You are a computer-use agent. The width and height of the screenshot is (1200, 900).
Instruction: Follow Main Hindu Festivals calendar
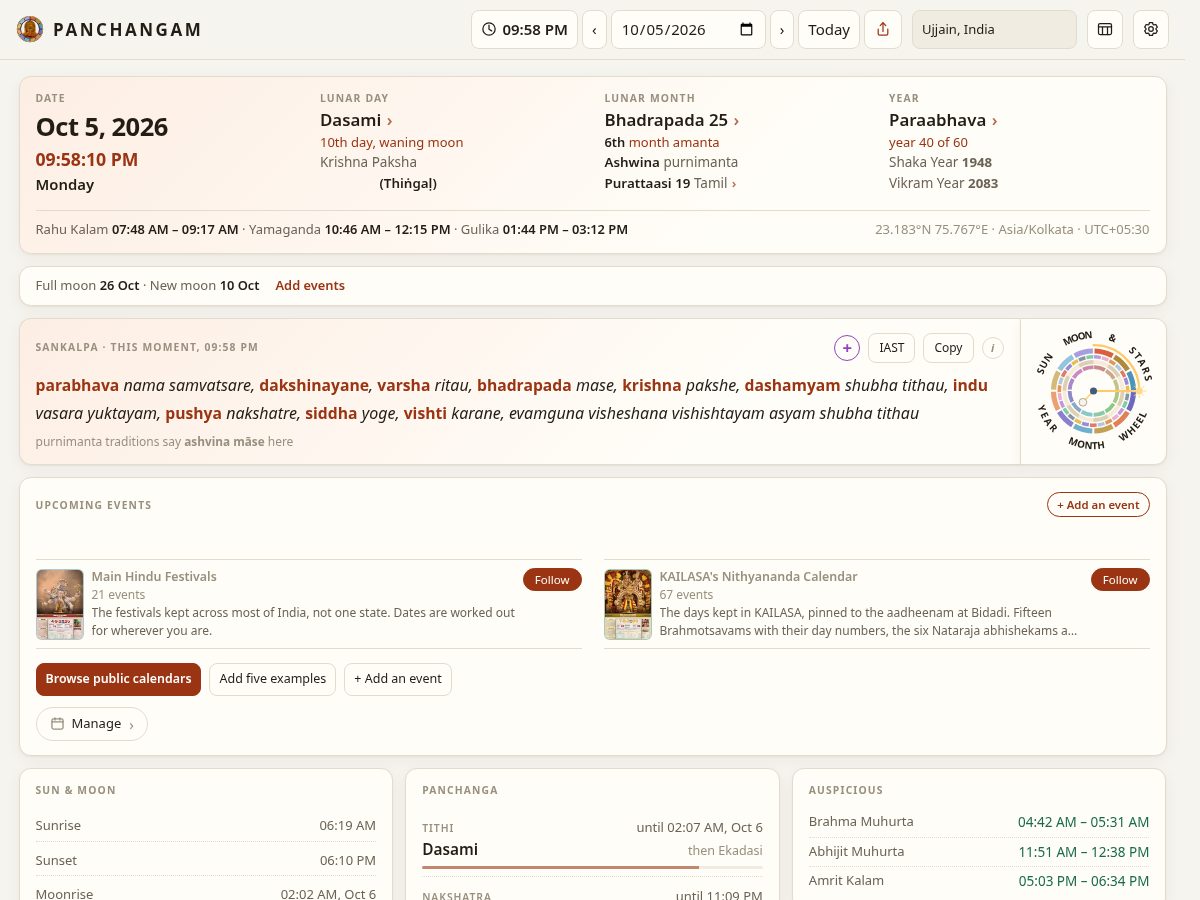click(552, 580)
